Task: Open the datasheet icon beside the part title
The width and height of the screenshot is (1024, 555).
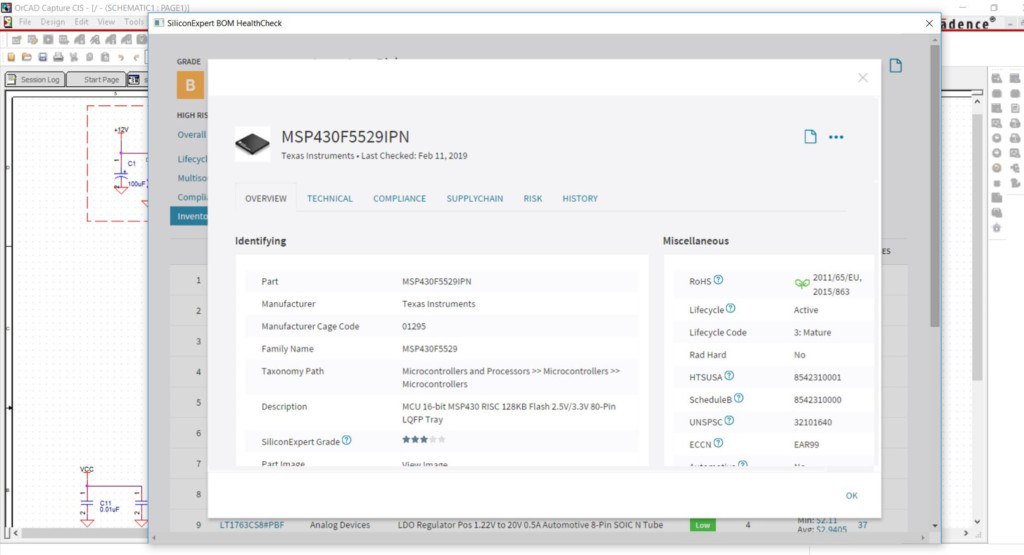Action: click(x=810, y=137)
